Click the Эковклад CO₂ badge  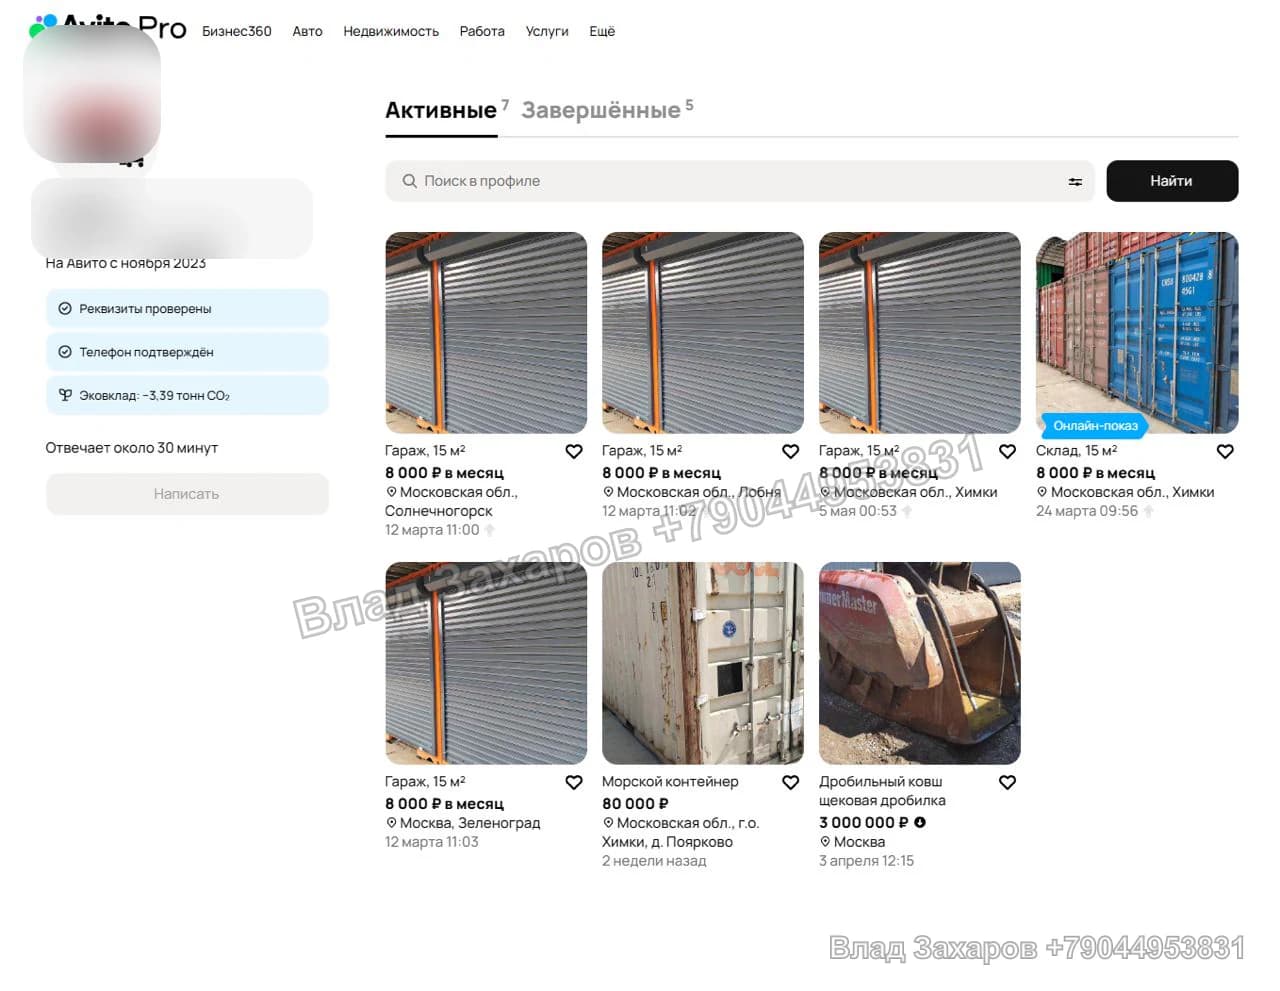187,395
